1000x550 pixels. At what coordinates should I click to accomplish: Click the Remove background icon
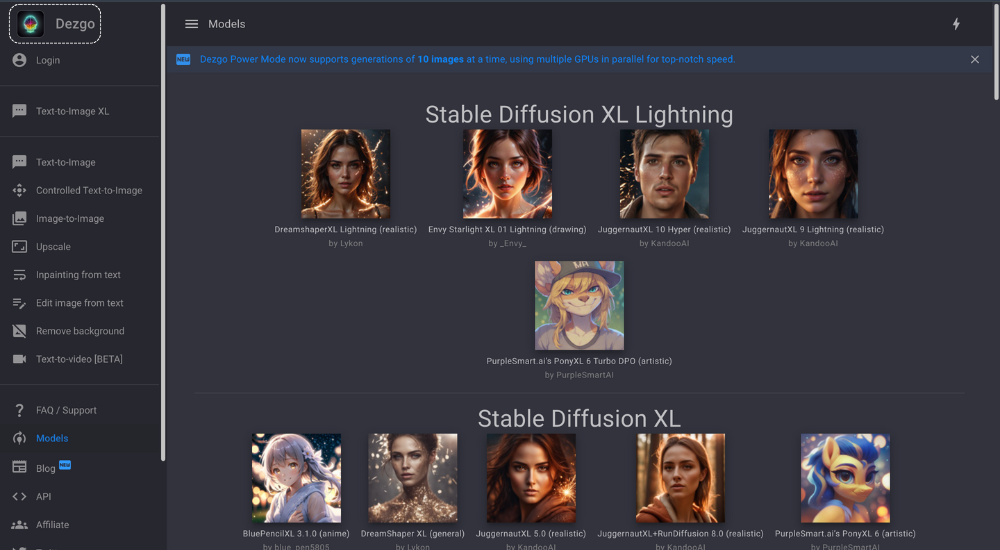(20, 331)
